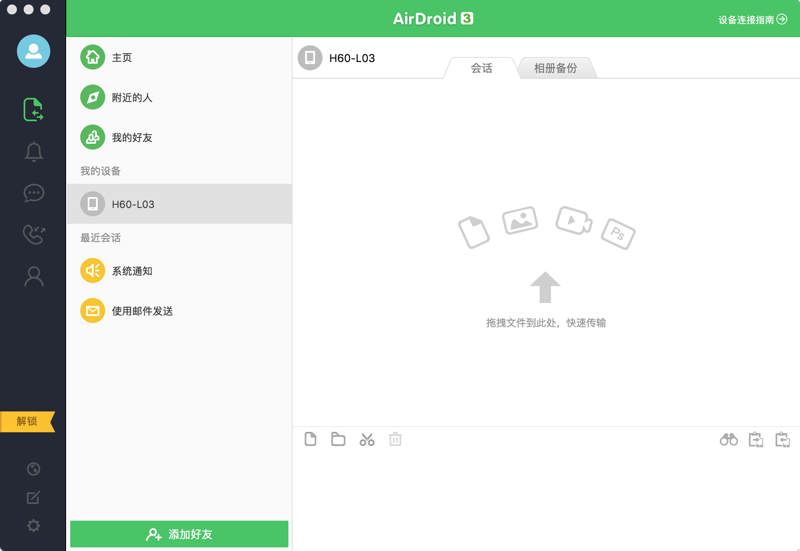Open the call logs phone icon
The height and width of the screenshot is (551, 800).
34,234
